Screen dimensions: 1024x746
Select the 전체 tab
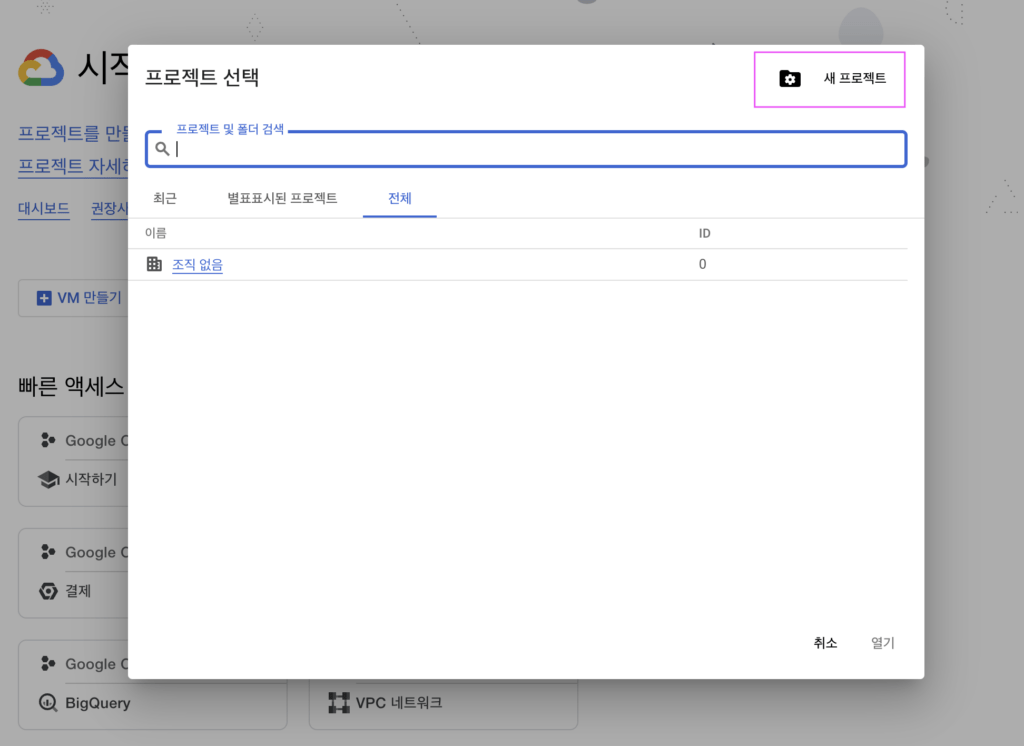point(400,198)
